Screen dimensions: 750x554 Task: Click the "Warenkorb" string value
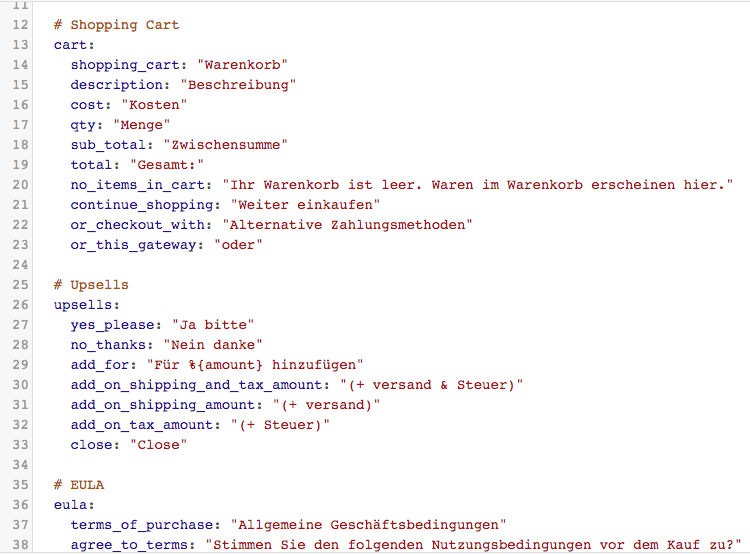(242, 65)
